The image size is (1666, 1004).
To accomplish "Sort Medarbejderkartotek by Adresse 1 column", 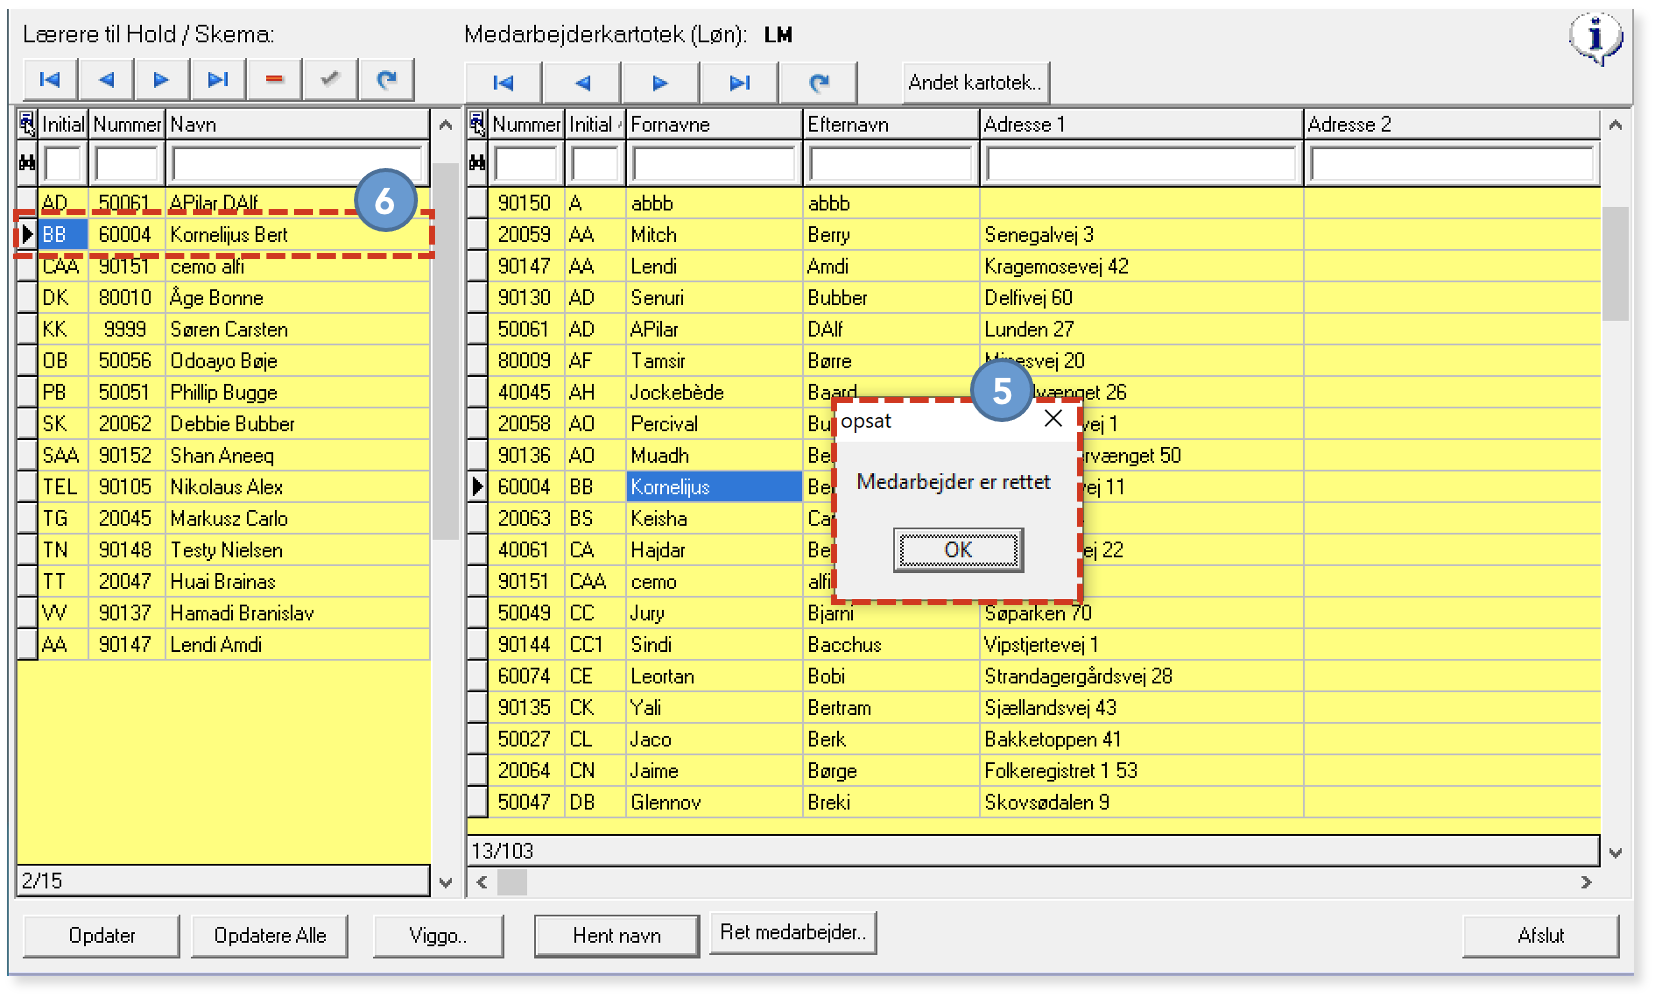I will pyautogui.click(x=1142, y=124).
